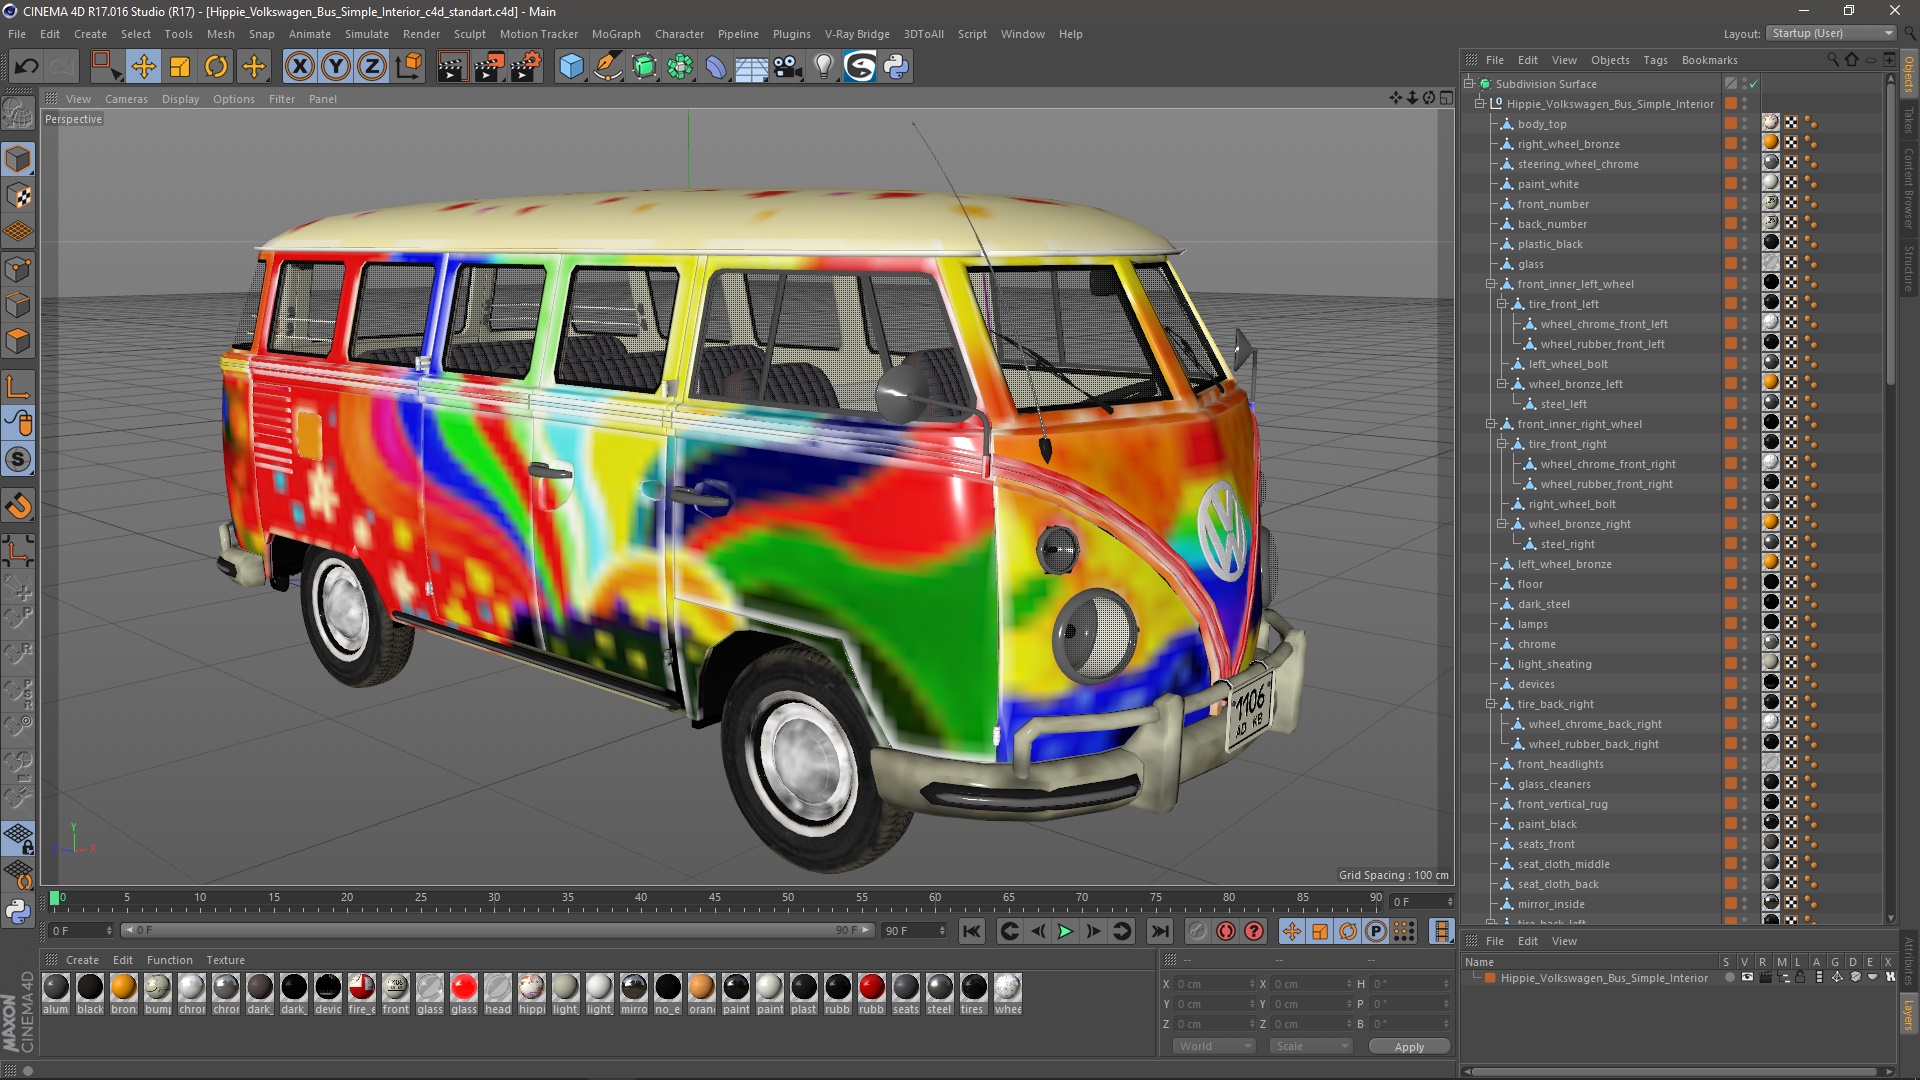Screen dimensions: 1920x1080
Task: Select Polygons mode in left toolbar
Action: click(18, 341)
